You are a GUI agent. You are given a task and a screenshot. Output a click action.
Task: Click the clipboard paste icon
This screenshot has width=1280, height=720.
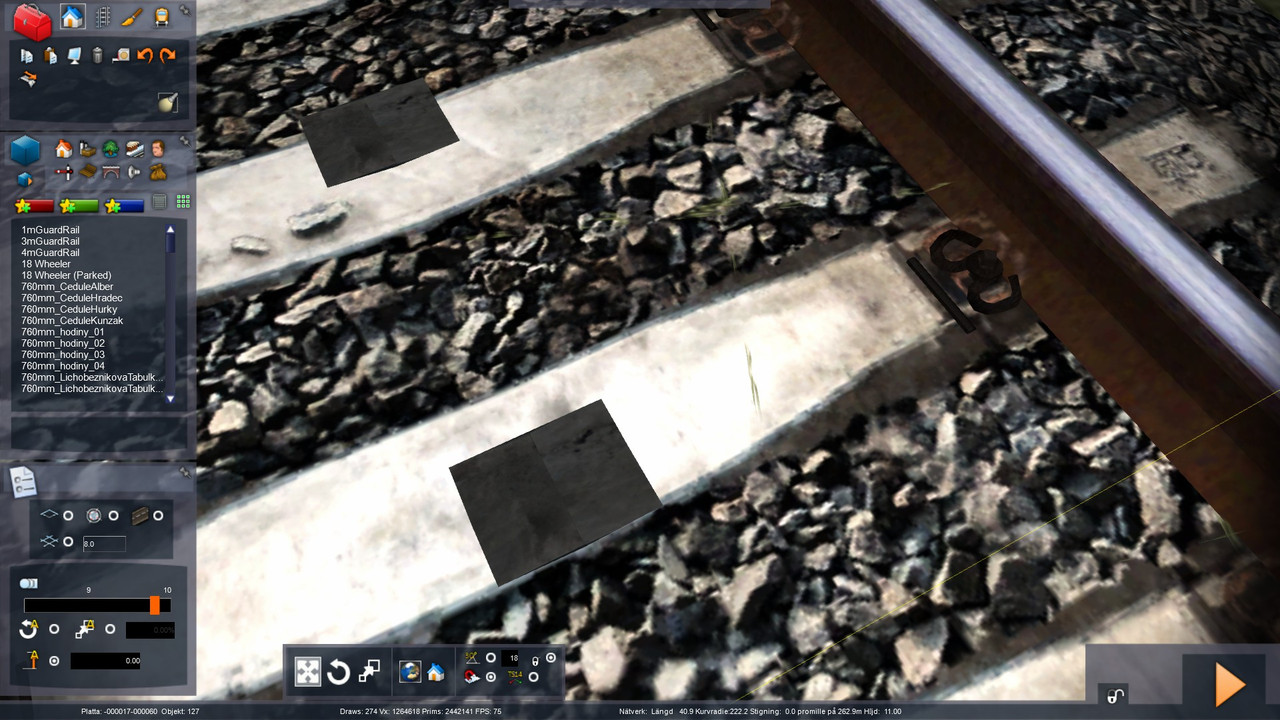pyautogui.click(x=50, y=55)
